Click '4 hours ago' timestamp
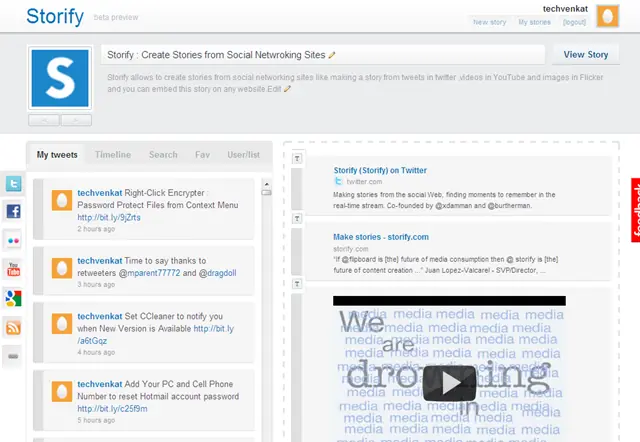Screen dimensions: 640x442 [96, 352]
